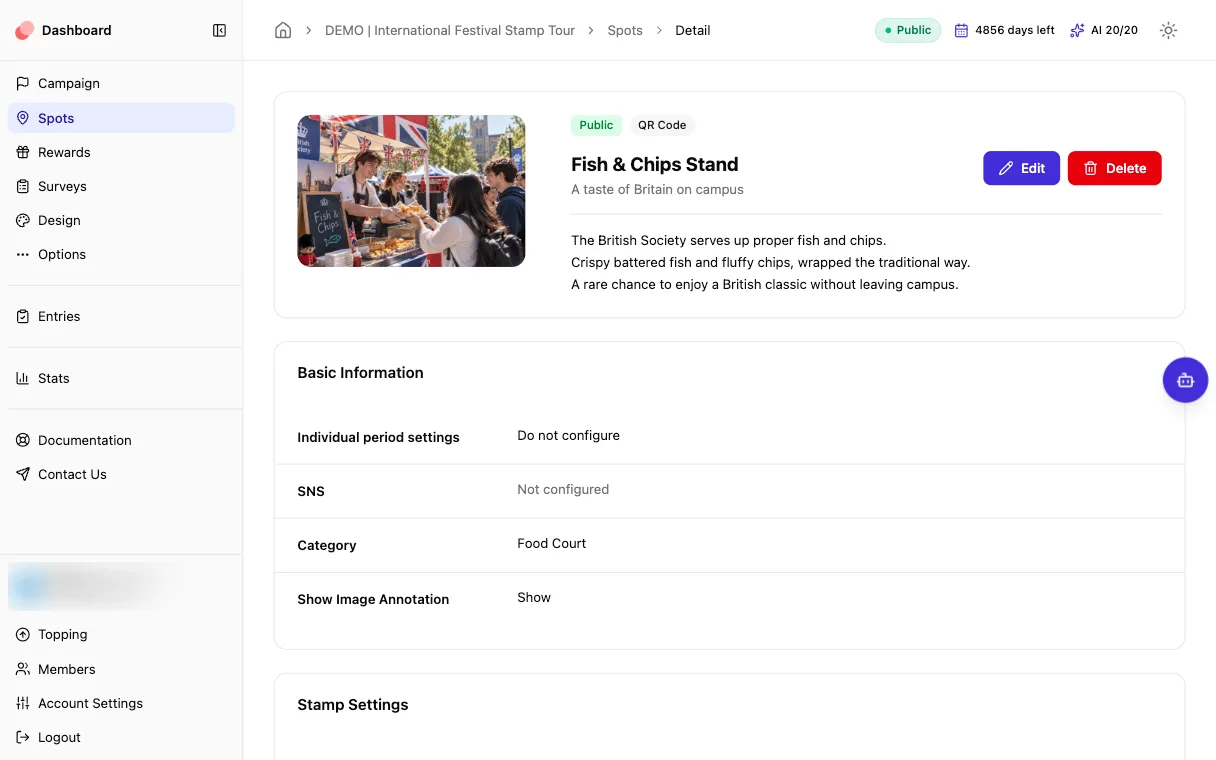Click the Topping up-arrow circle icon

tap(23, 635)
